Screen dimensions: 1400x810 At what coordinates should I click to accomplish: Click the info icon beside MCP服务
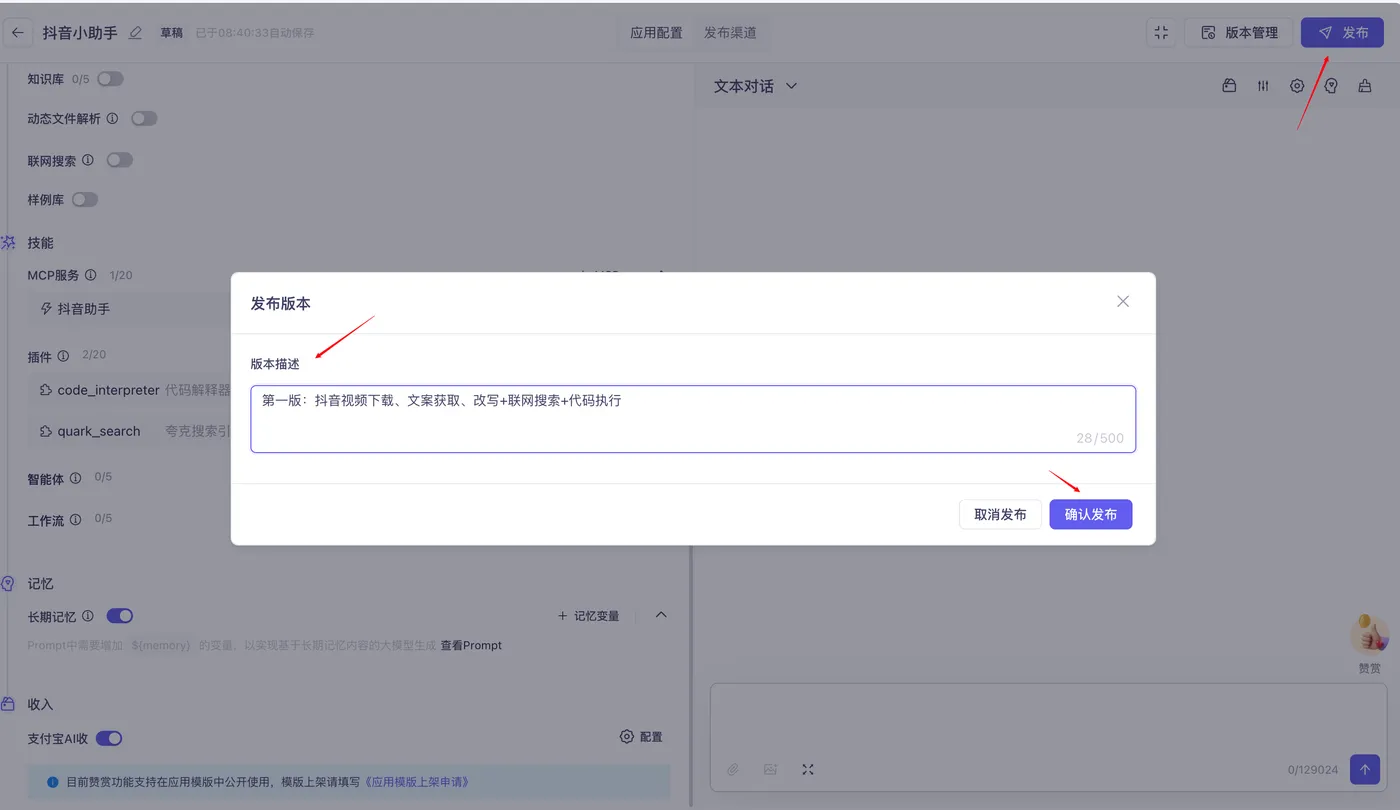pos(91,275)
